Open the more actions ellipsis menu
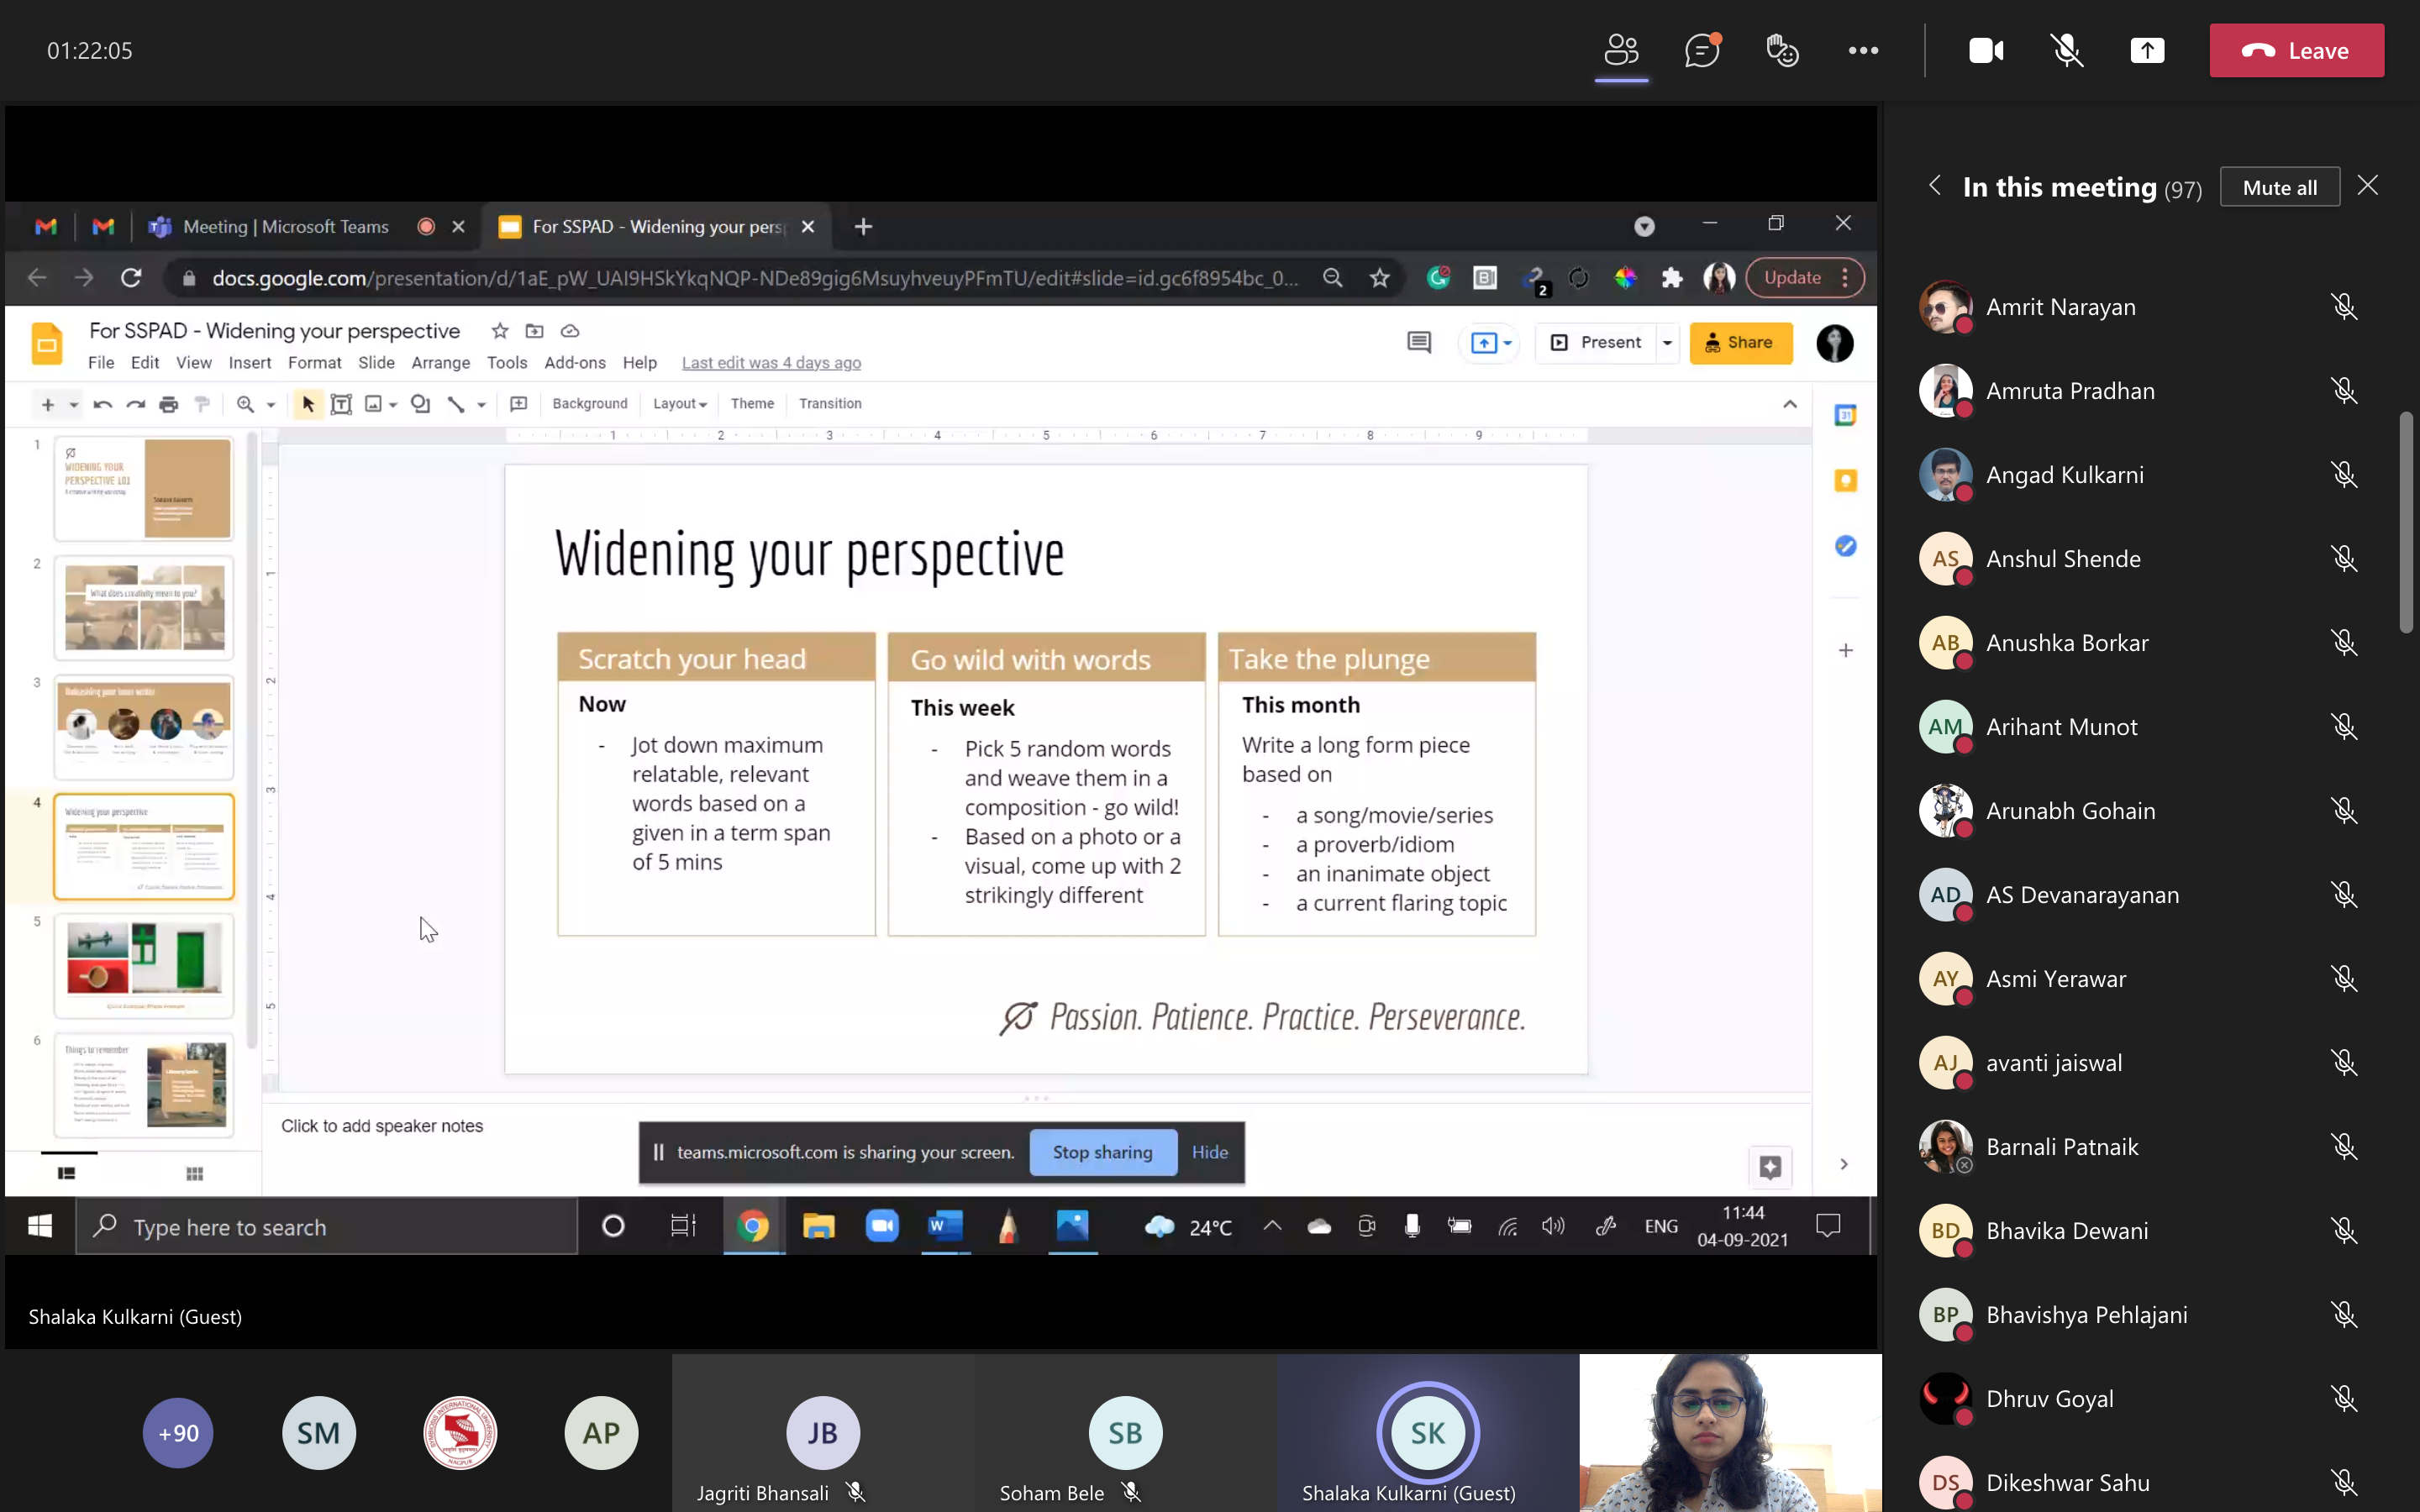 tap(1863, 50)
